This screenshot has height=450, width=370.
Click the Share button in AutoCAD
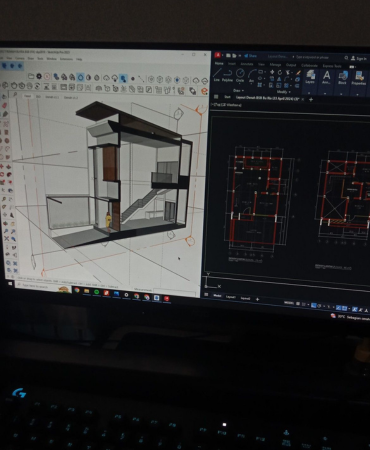pos(250,56)
